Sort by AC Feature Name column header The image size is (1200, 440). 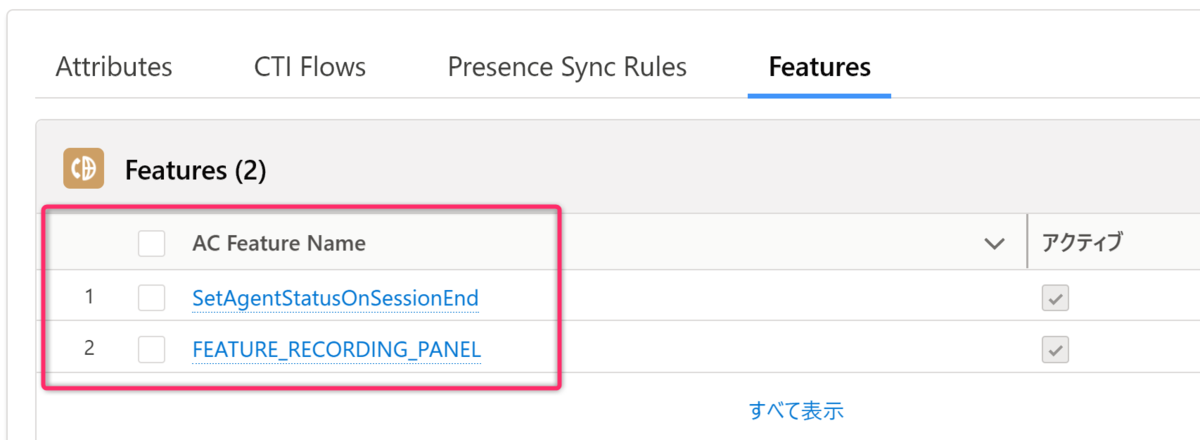279,243
